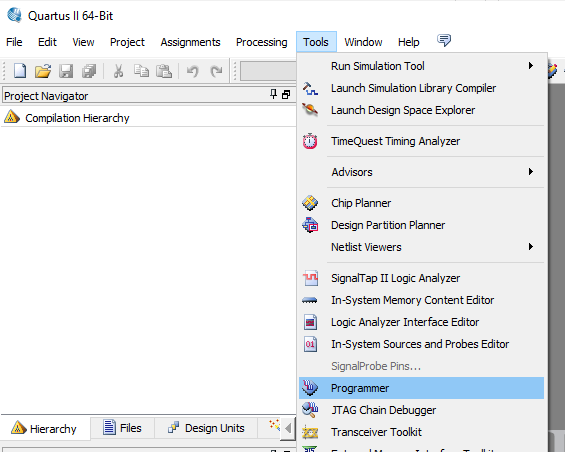Click the Save toolbar icon

click(x=66, y=71)
